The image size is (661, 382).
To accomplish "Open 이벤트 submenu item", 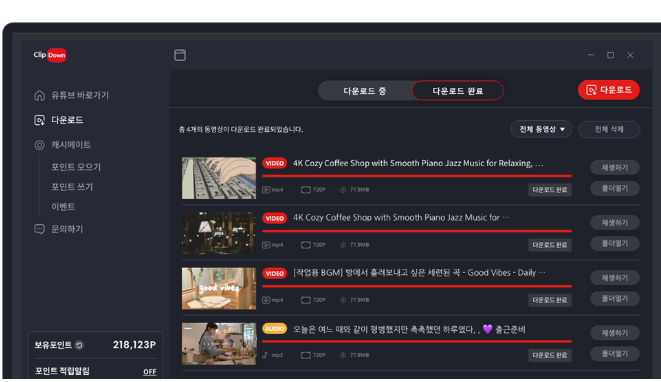I will coord(63,207).
